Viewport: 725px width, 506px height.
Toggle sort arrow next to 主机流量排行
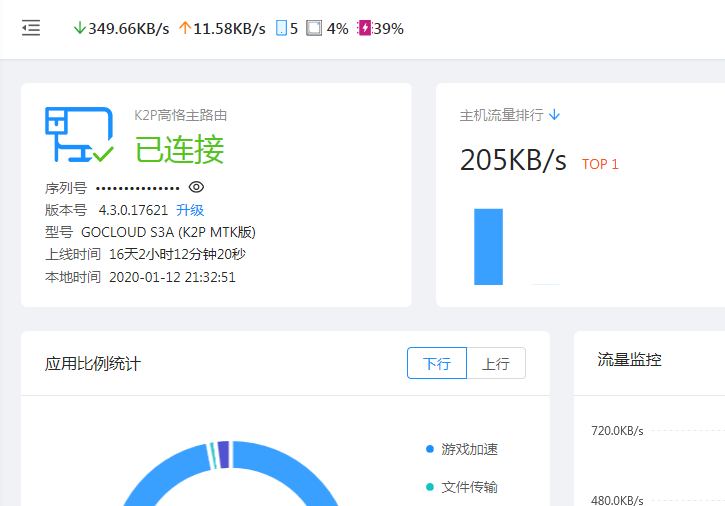tap(555, 115)
